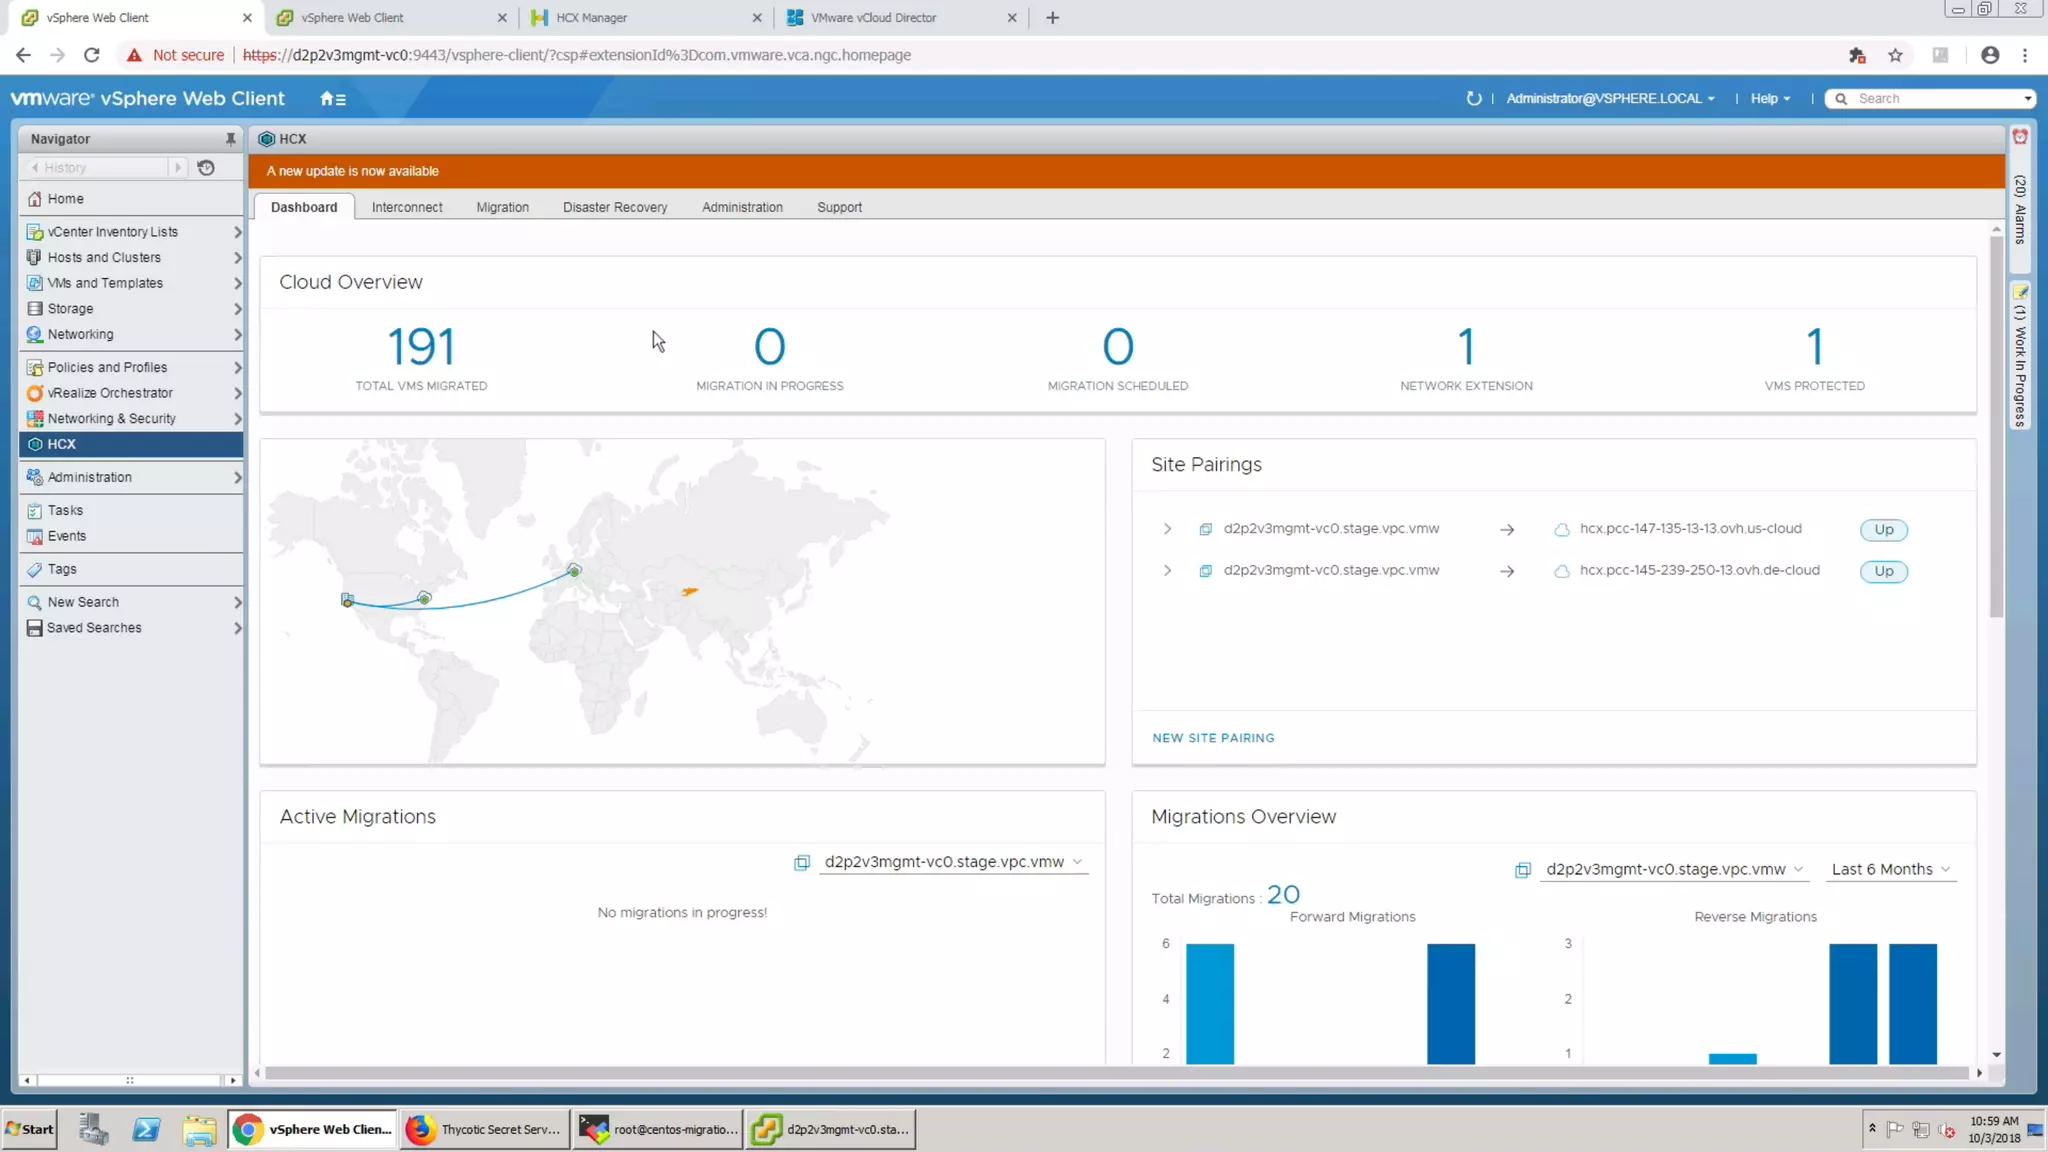
Task: Expand the ovh.de-cloud site pairing row
Action: click(x=1167, y=571)
